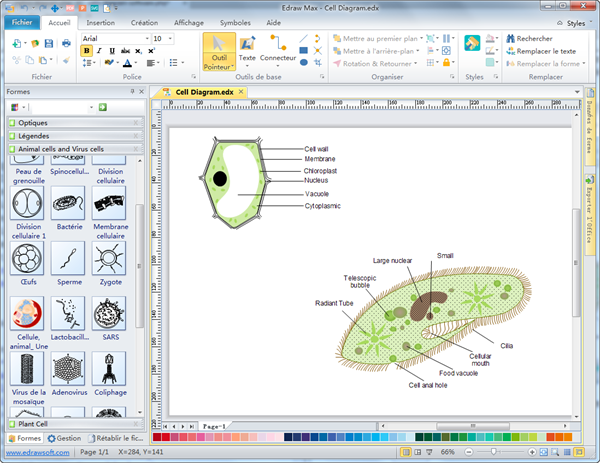
Task: Switch to the Symboles ribbon tab
Action: click(x=235, y=21)
